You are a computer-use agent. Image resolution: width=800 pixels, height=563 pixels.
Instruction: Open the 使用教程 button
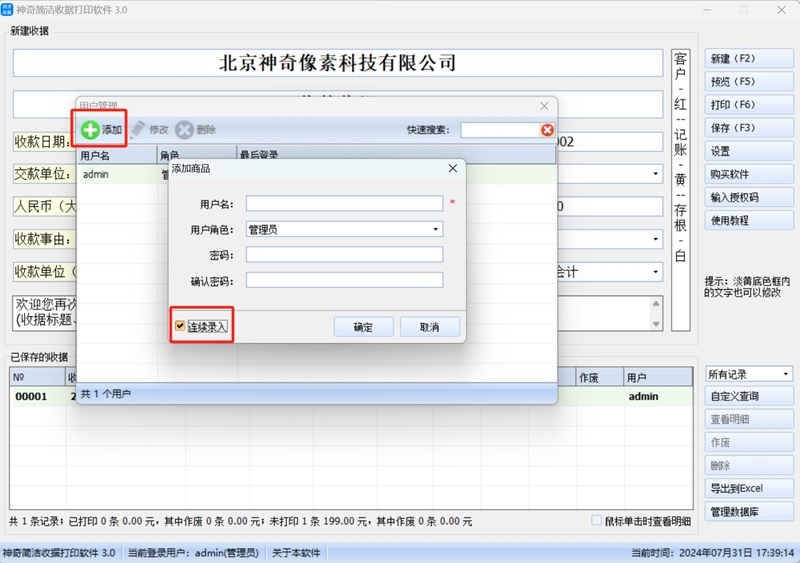coord(749,221)
